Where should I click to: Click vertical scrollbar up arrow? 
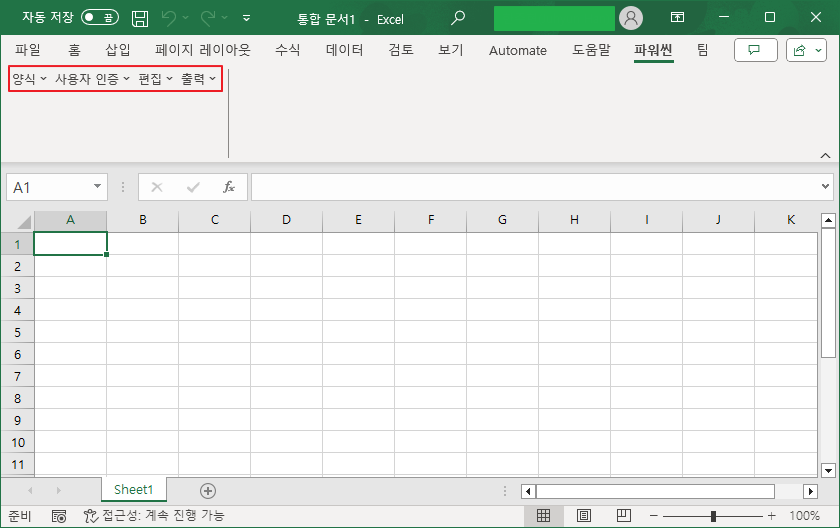(828, 220)
